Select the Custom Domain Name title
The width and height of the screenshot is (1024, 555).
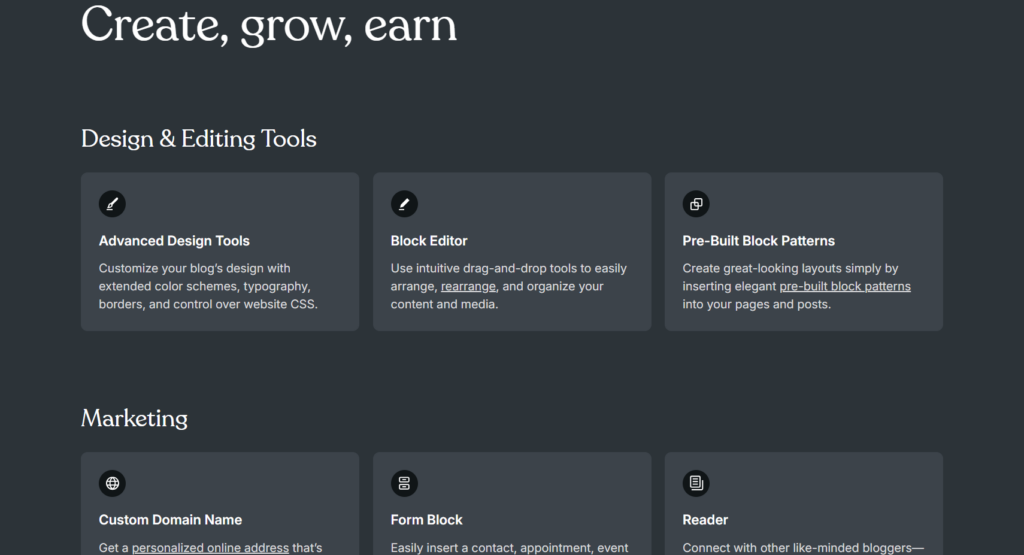coord(170,520)
